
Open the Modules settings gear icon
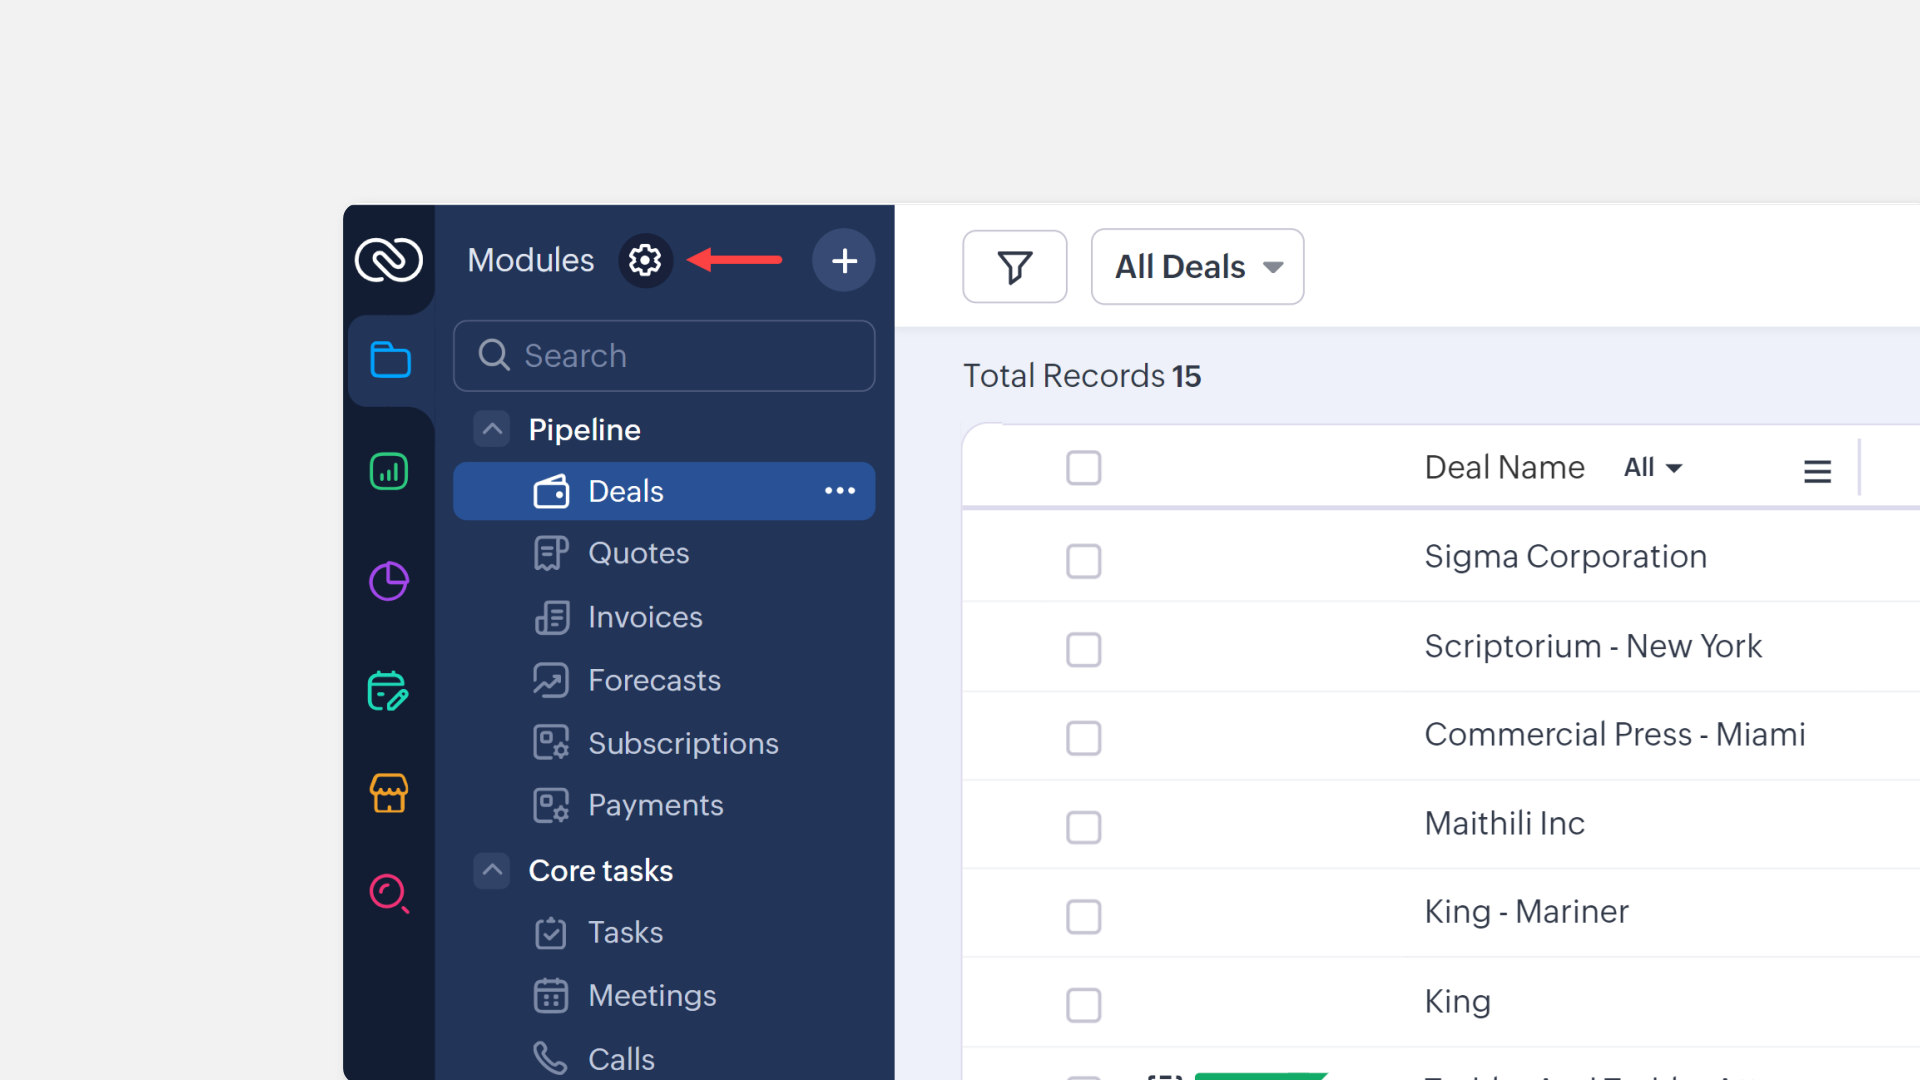(645, 260)
